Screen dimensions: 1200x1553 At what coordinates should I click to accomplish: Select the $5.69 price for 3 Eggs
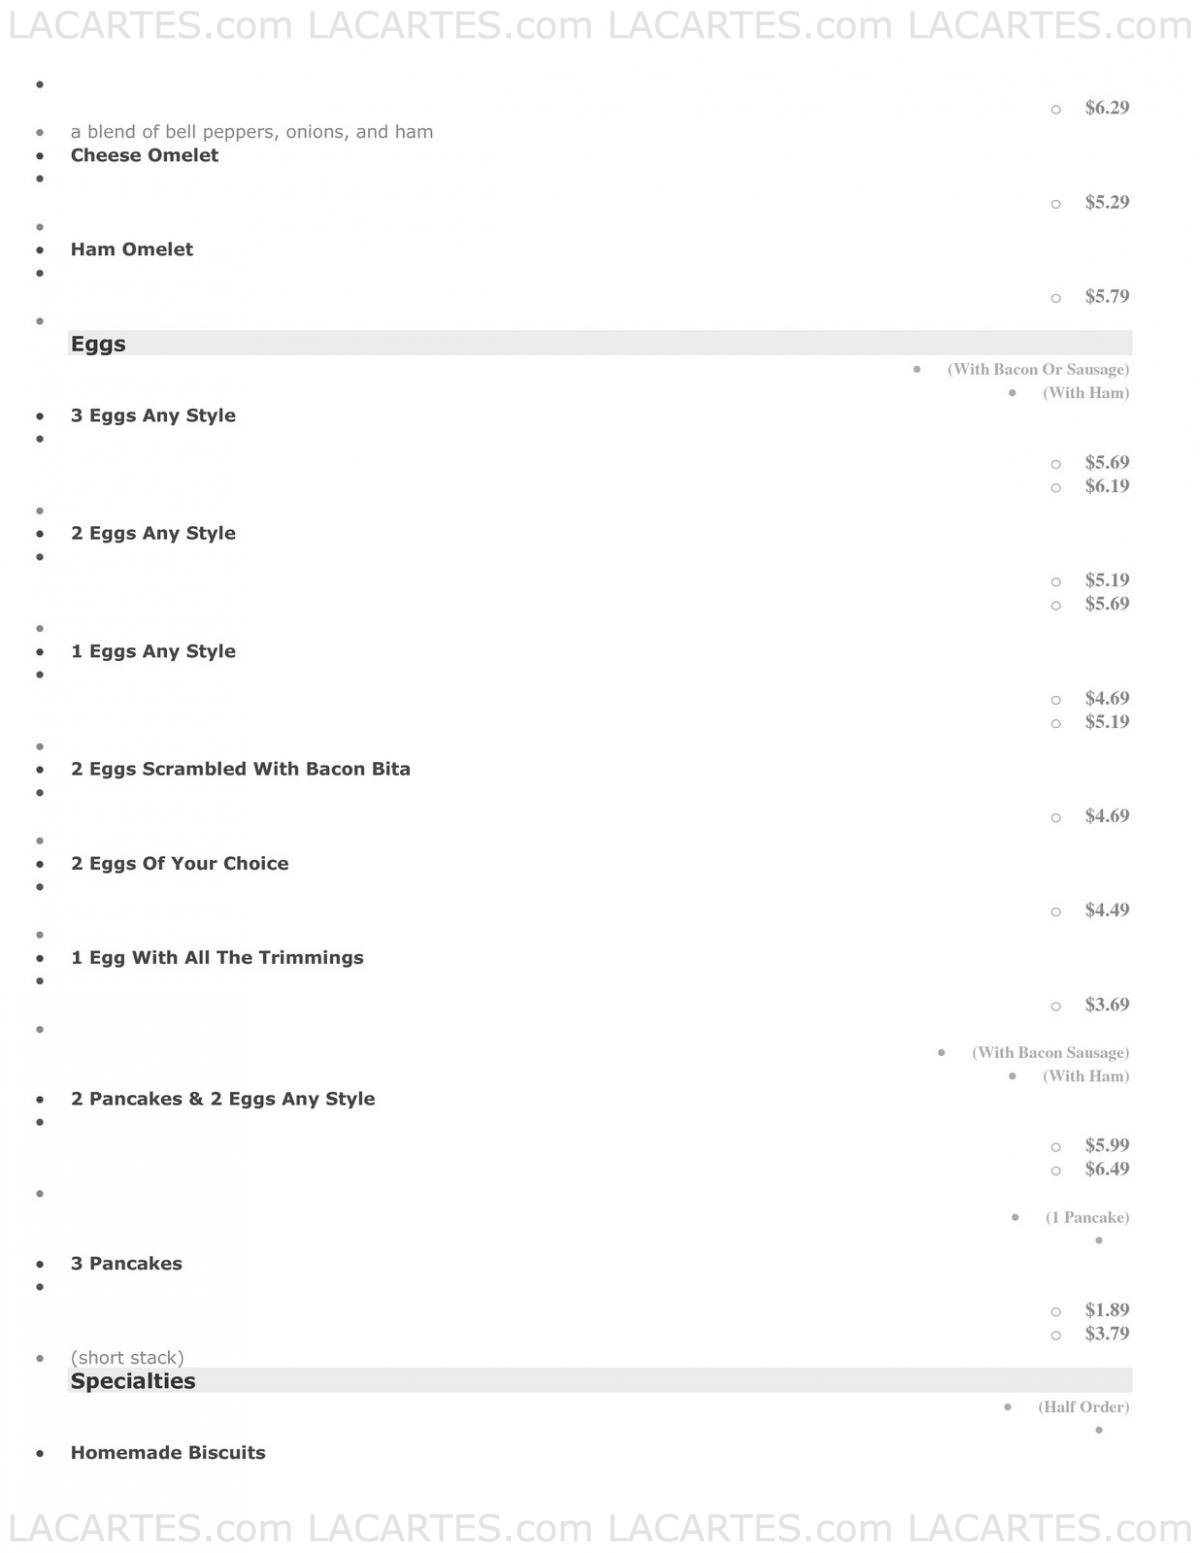[1107, 462]
